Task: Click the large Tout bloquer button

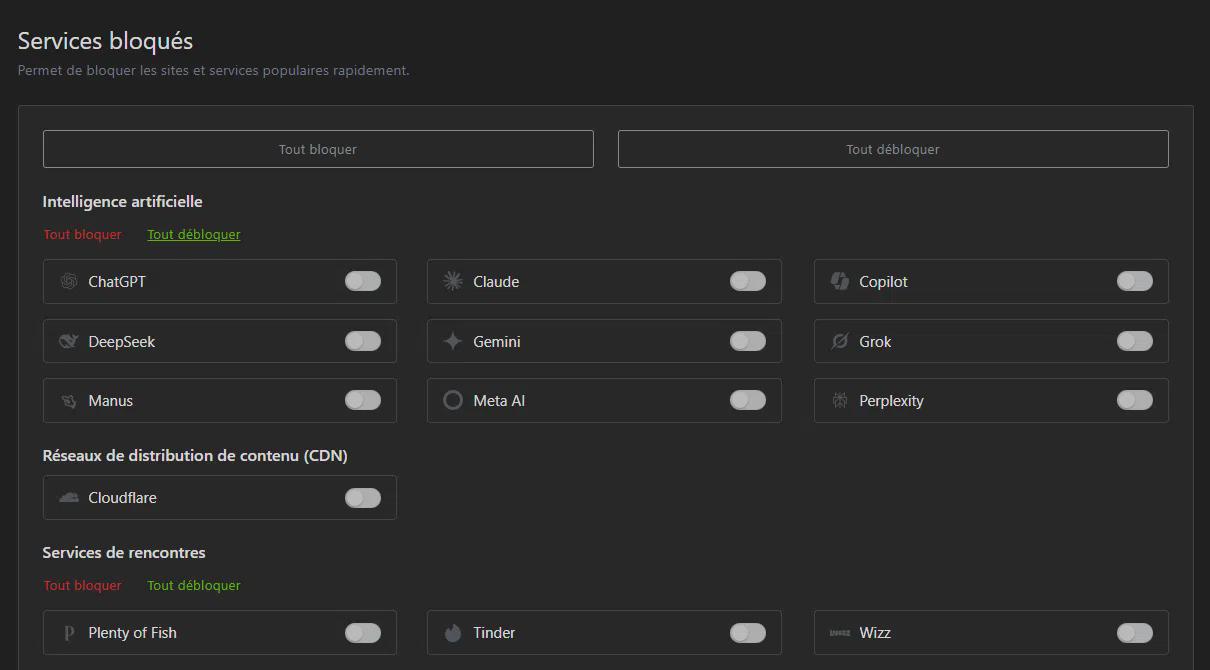Action: [x=318, y=149]
